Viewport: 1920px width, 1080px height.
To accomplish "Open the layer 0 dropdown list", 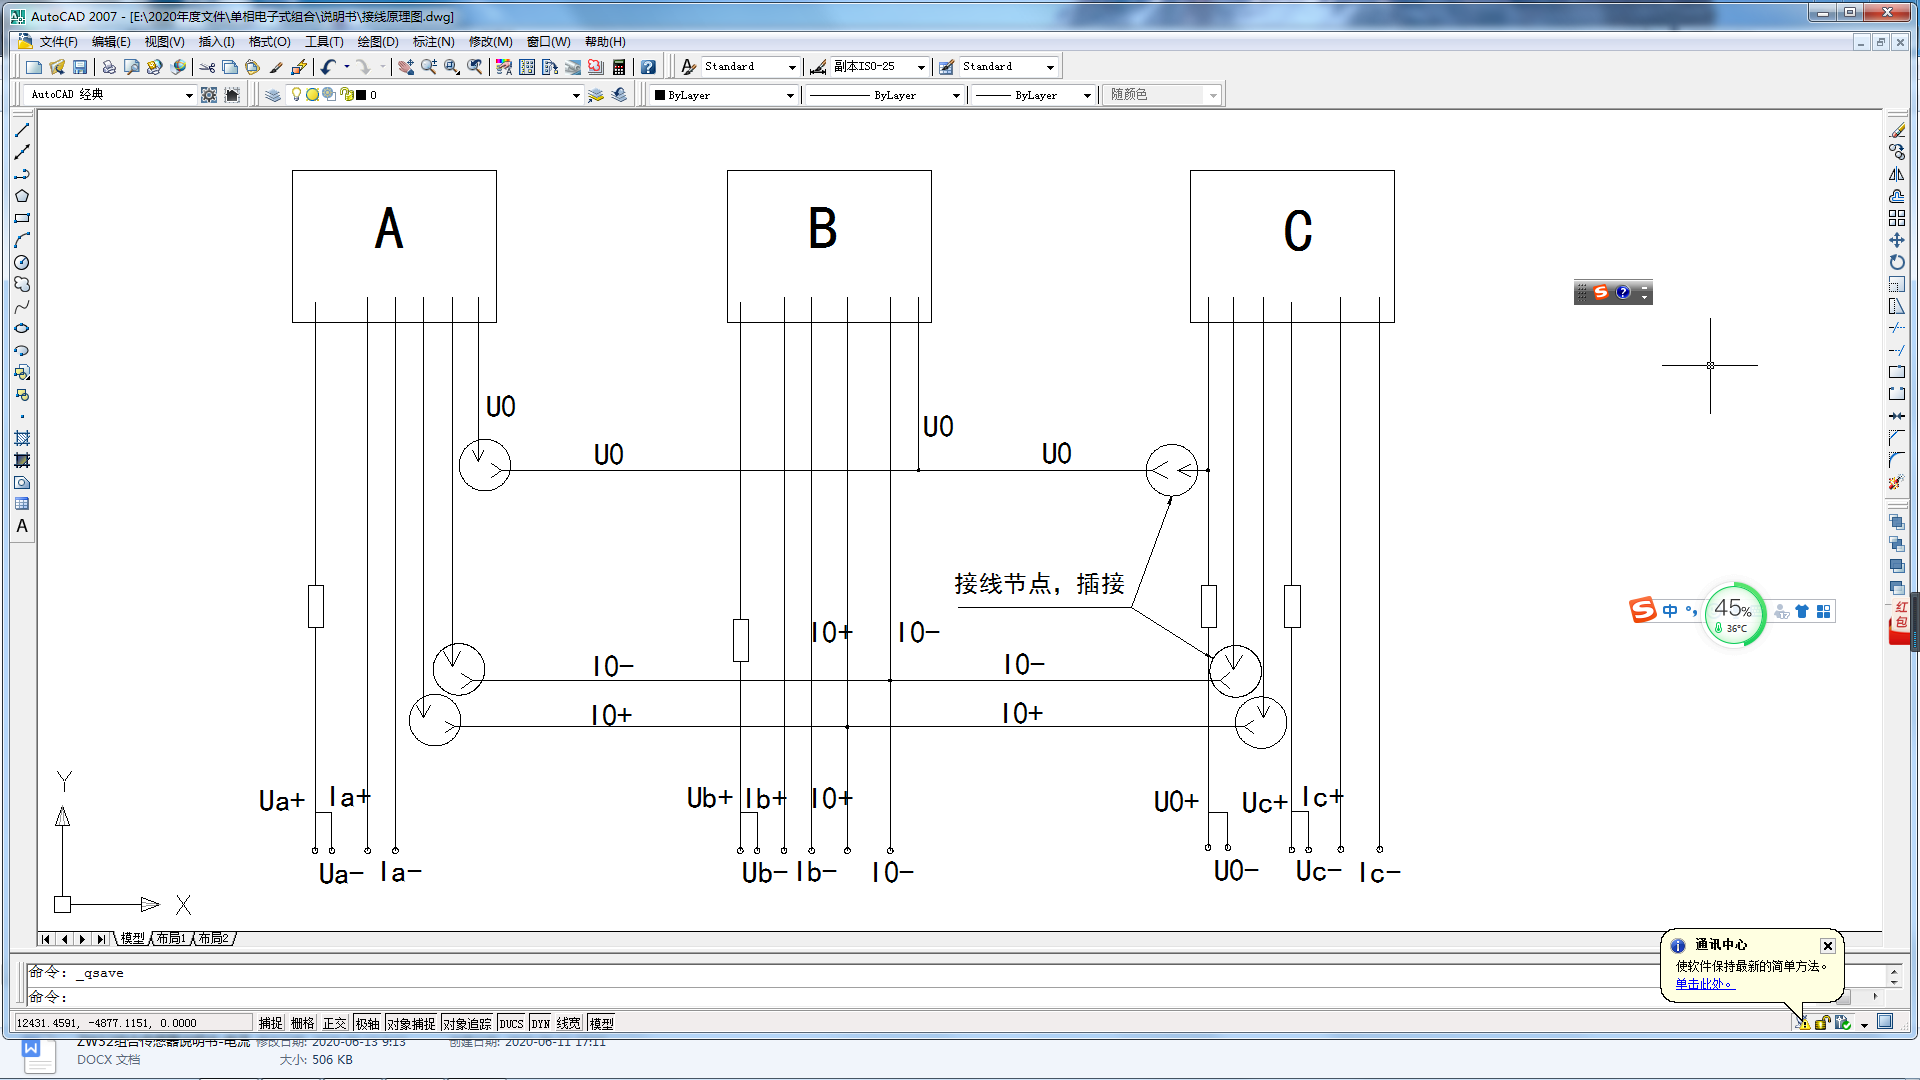I will pos(576,95).
